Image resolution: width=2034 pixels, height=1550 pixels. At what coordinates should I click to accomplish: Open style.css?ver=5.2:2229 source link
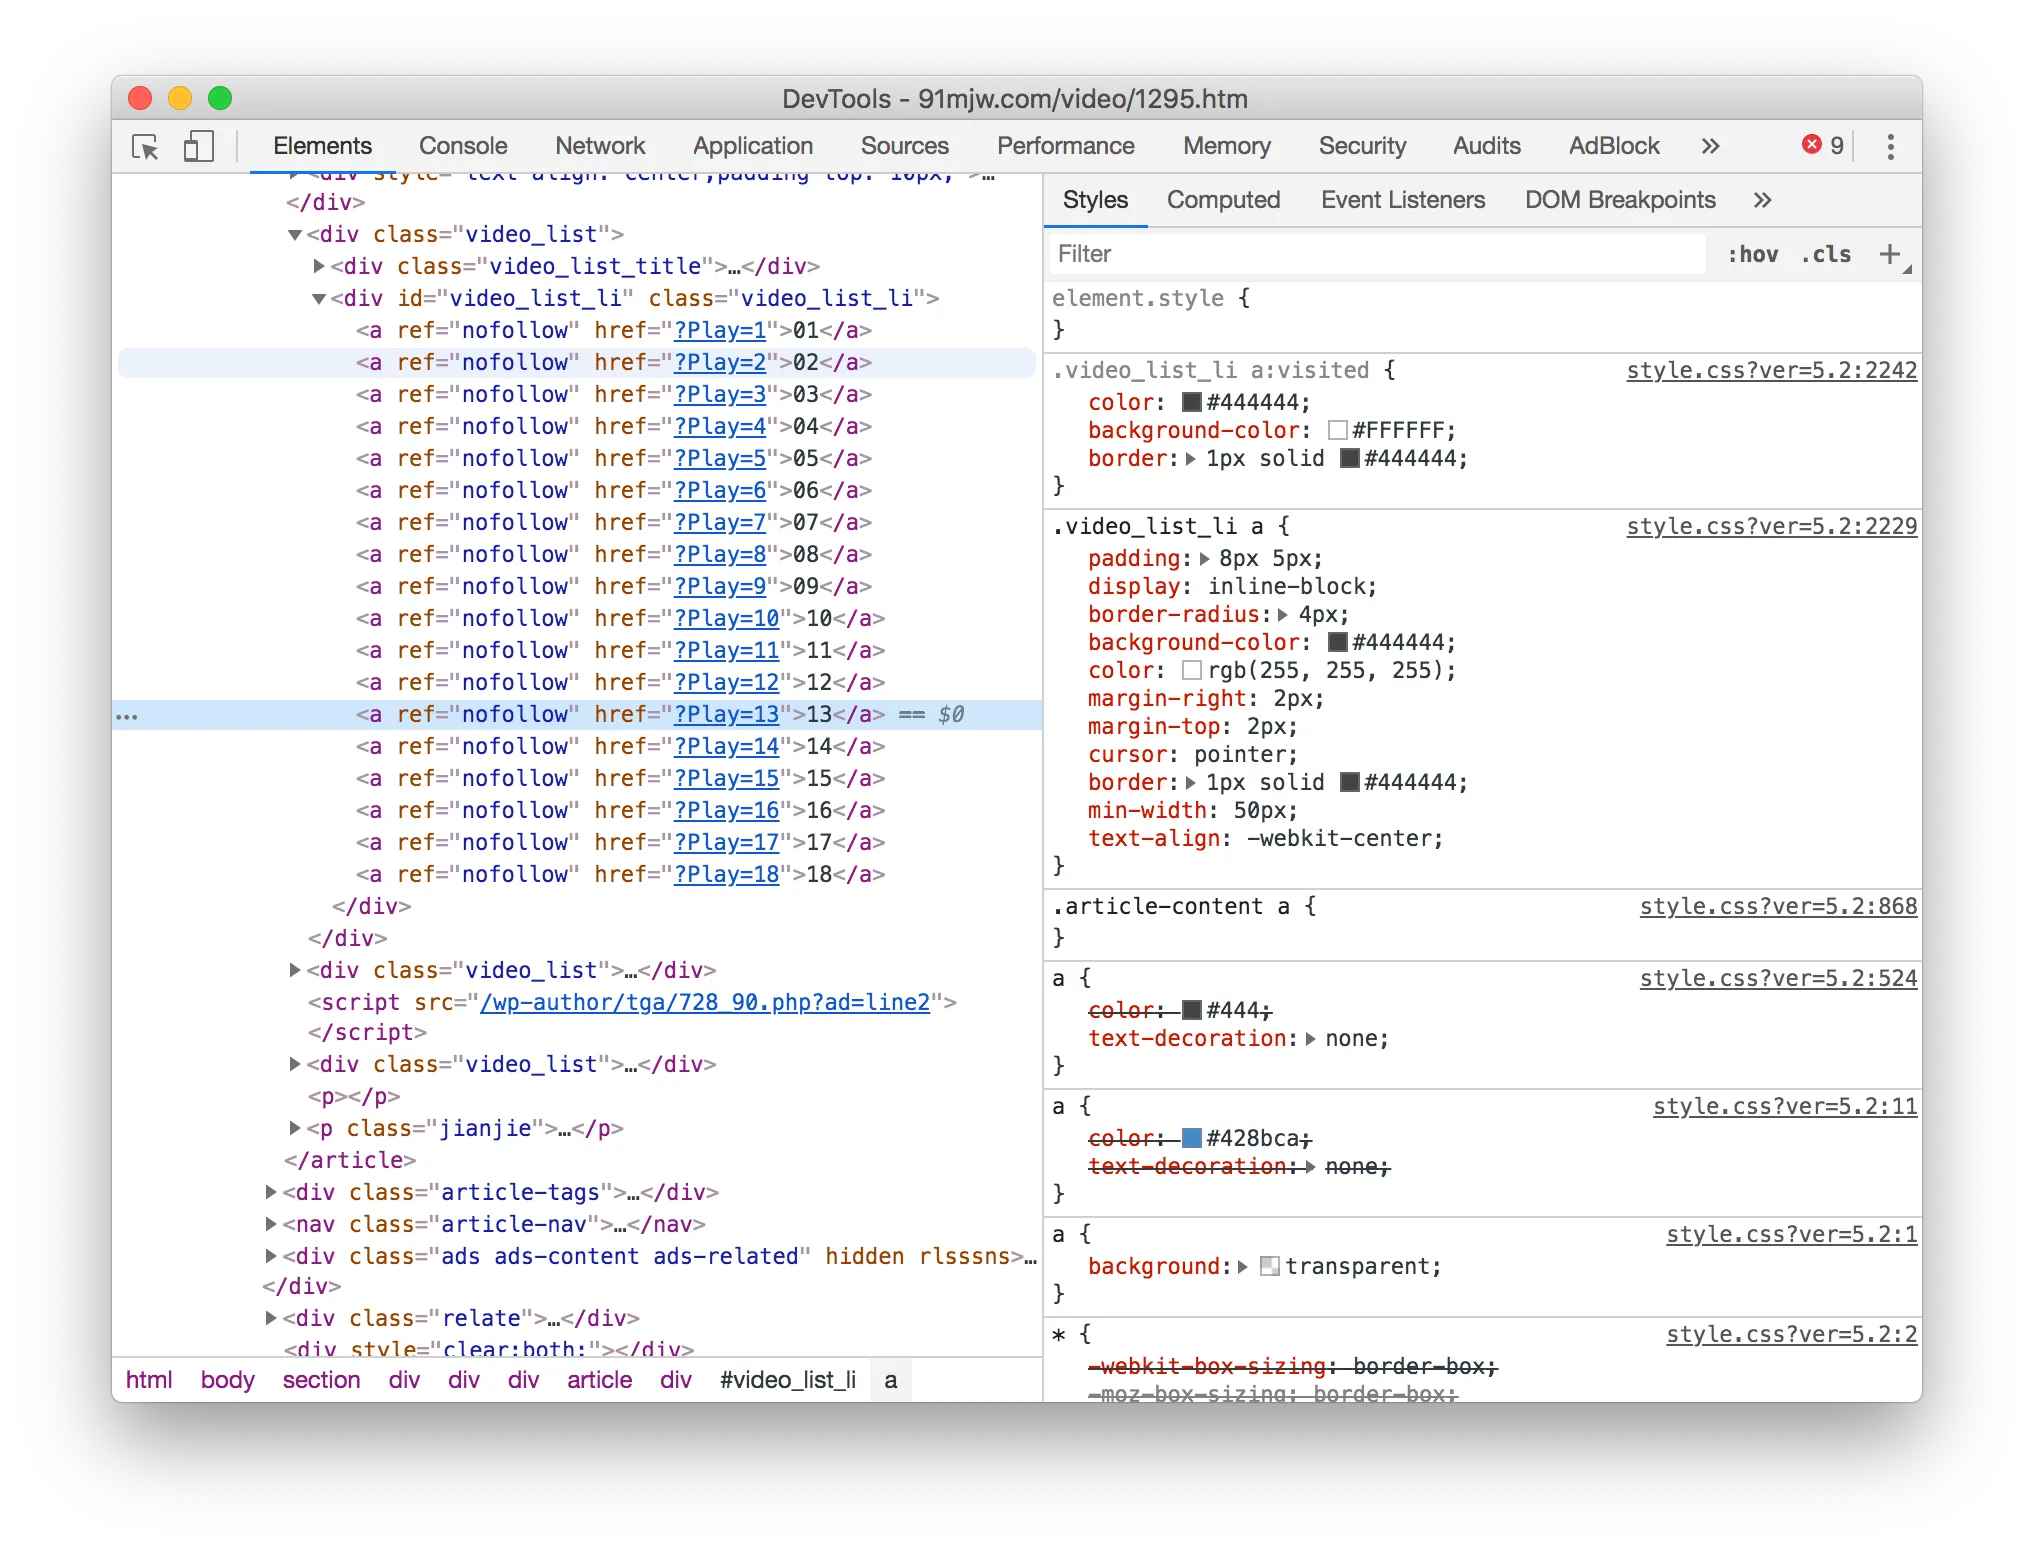point(1772,527)
